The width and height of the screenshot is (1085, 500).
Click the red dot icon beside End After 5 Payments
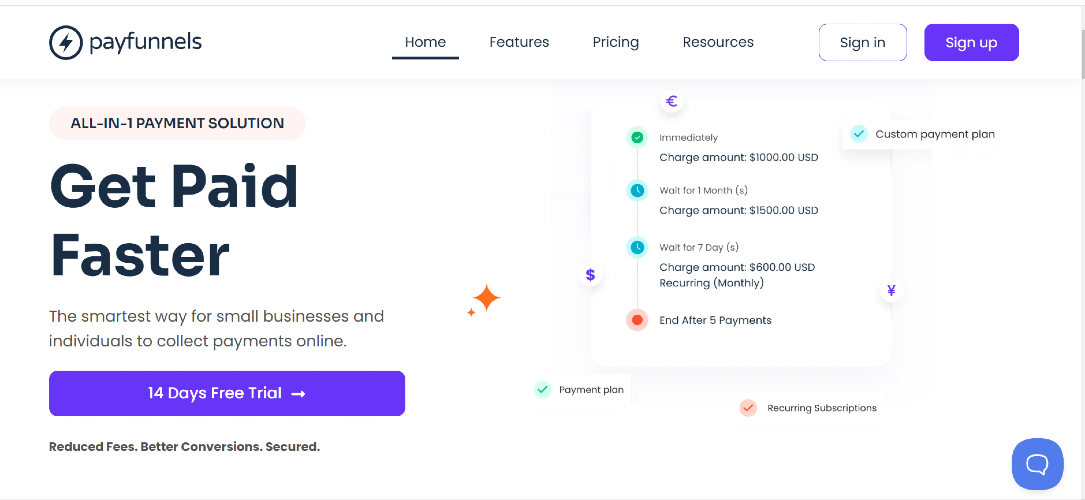[637, 320]
